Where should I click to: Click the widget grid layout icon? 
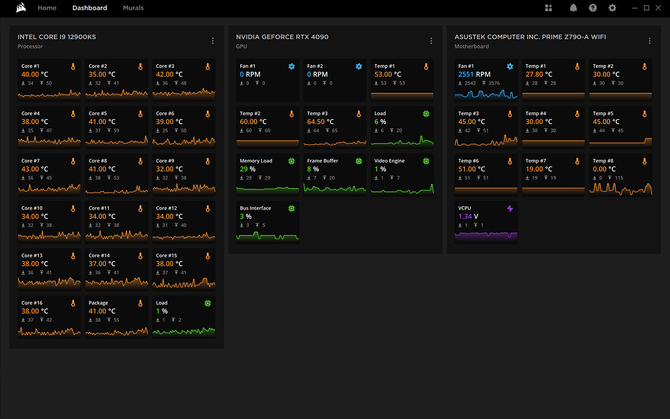[x=548, y=8]
